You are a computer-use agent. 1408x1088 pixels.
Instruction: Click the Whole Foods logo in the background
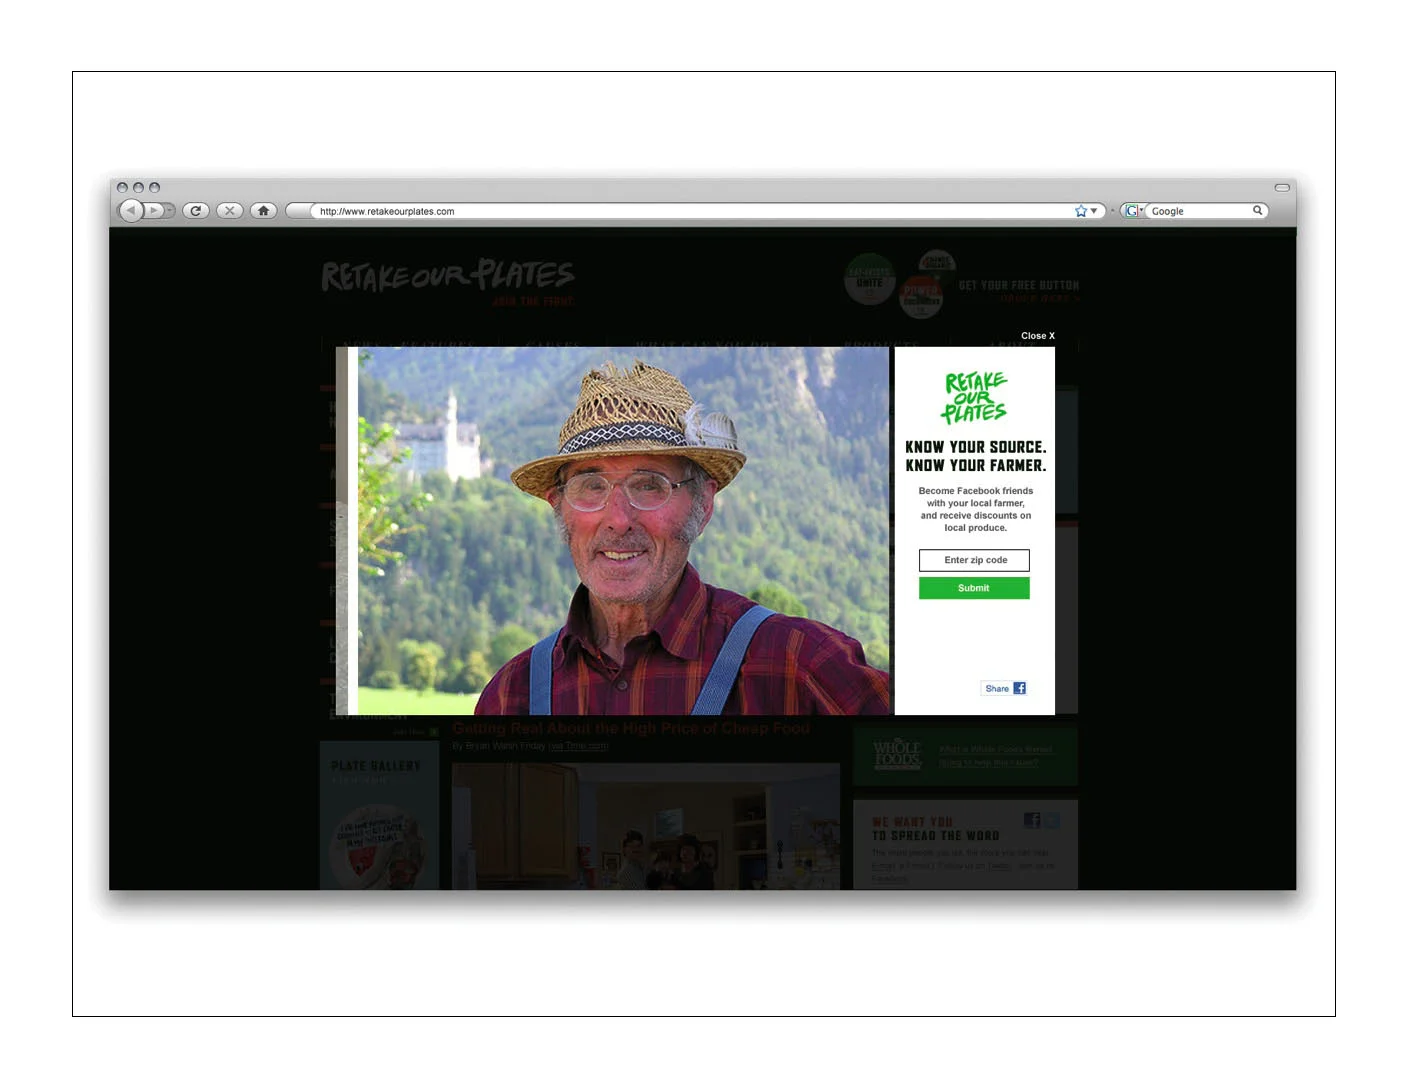click(x=897, y=755)
